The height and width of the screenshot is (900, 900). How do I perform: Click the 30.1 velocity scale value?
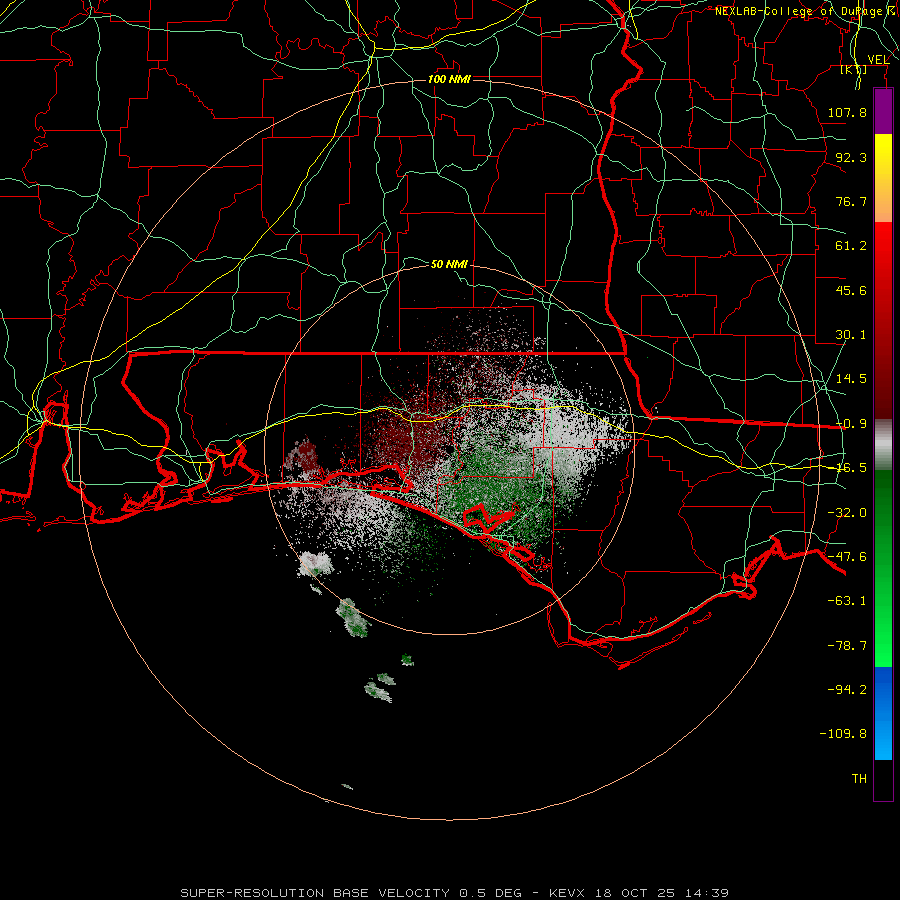pos(851,335)
